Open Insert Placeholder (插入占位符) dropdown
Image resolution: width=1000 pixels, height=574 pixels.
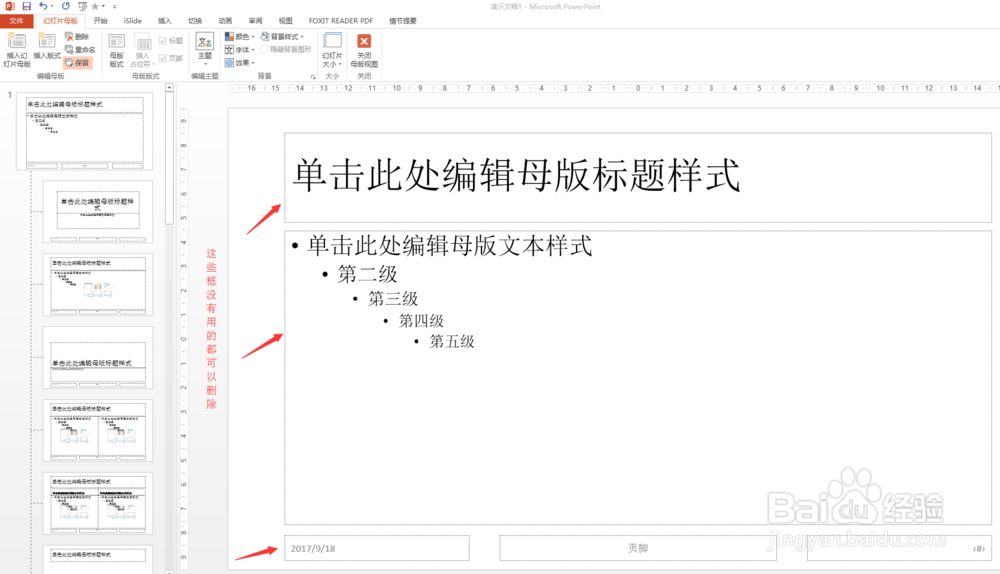click(x=143, y=51)
